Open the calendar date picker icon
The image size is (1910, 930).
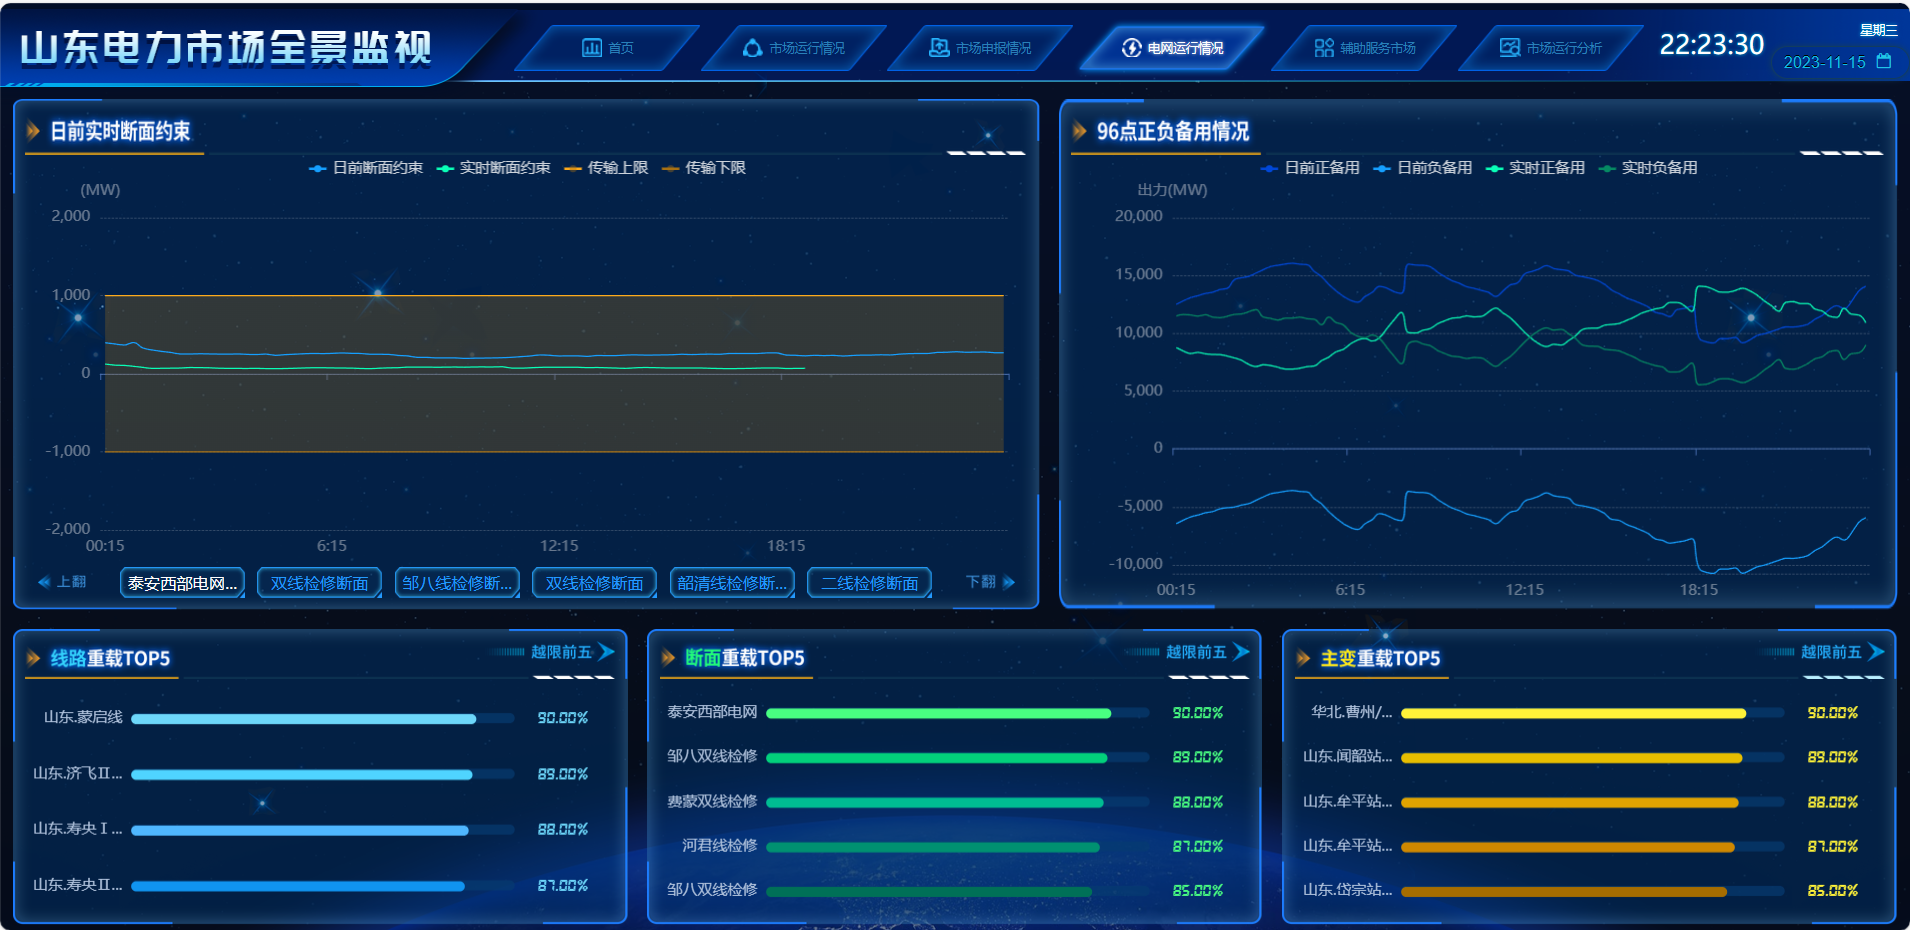(1884, 62)
